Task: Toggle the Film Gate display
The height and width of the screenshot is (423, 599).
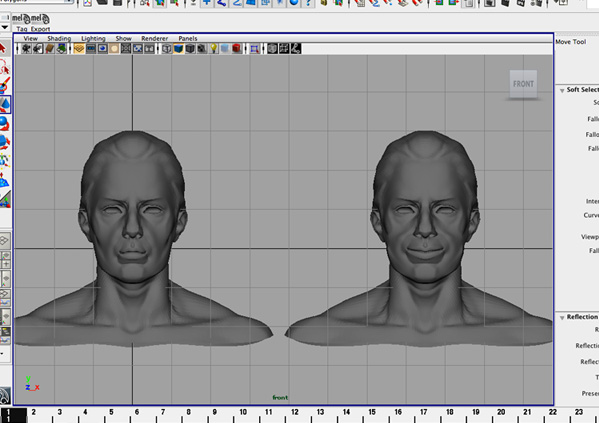Action: coord(91,49)
